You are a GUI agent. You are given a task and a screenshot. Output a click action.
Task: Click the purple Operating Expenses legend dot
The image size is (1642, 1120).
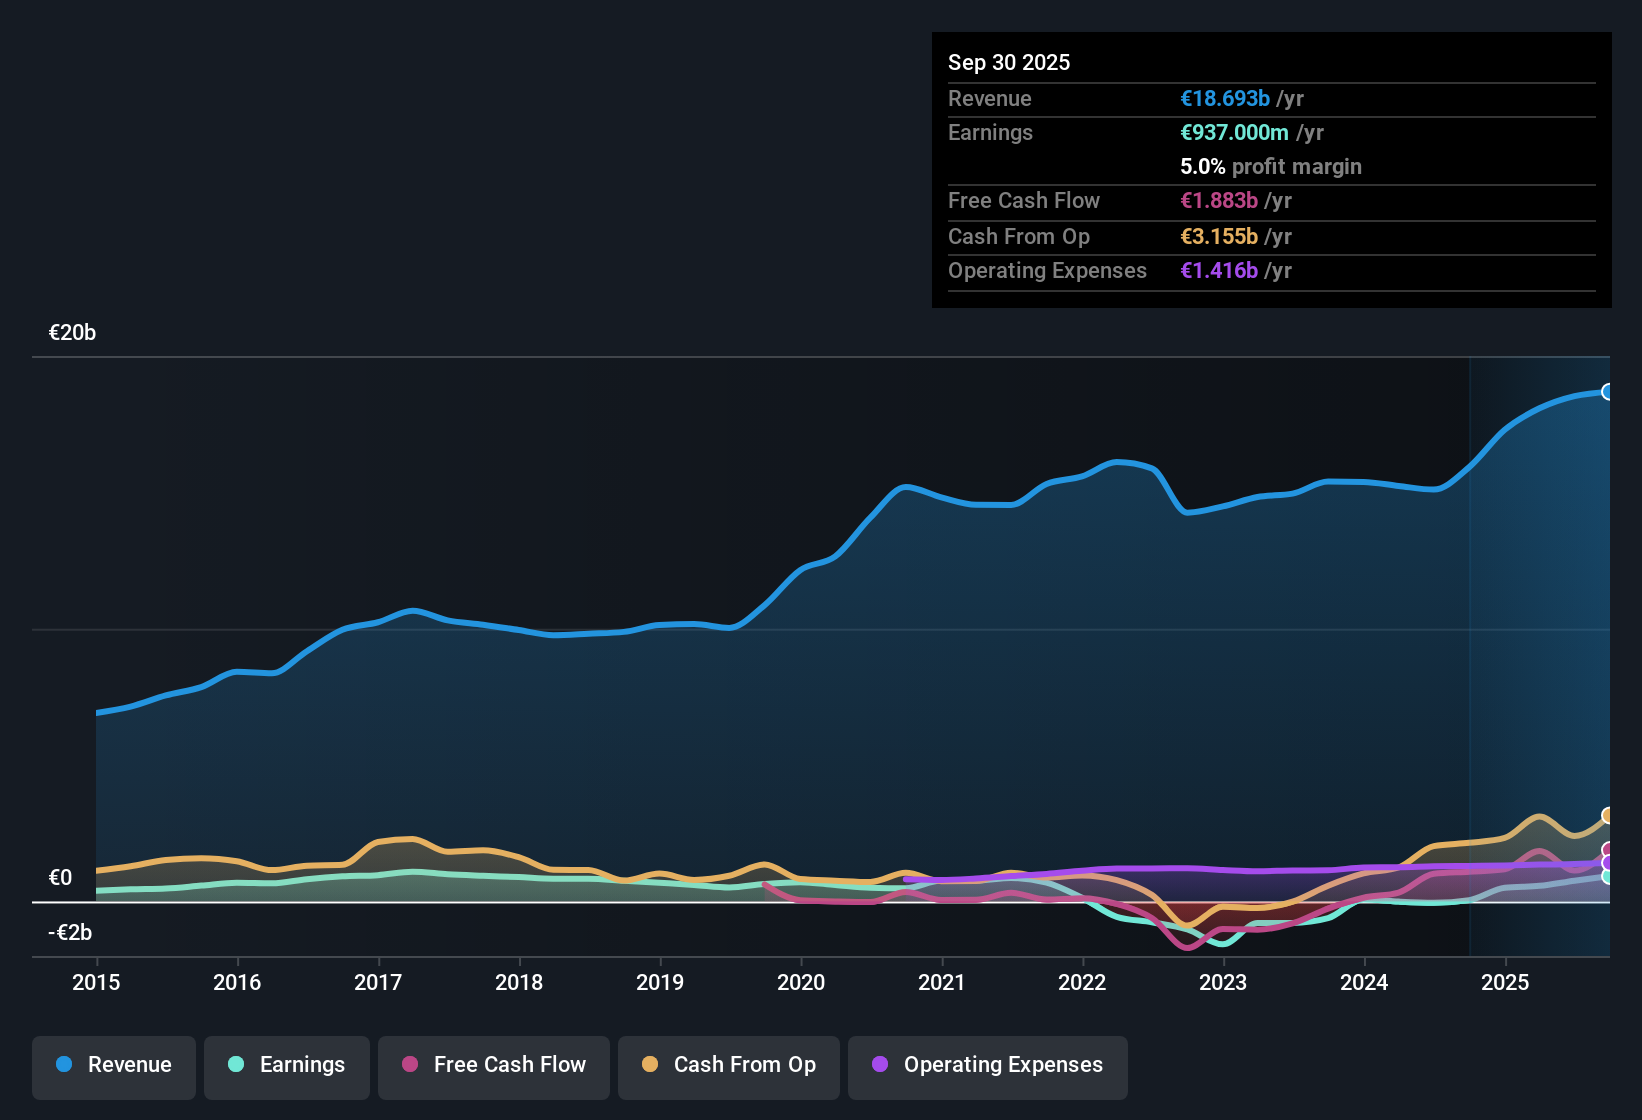[879, 1065]
